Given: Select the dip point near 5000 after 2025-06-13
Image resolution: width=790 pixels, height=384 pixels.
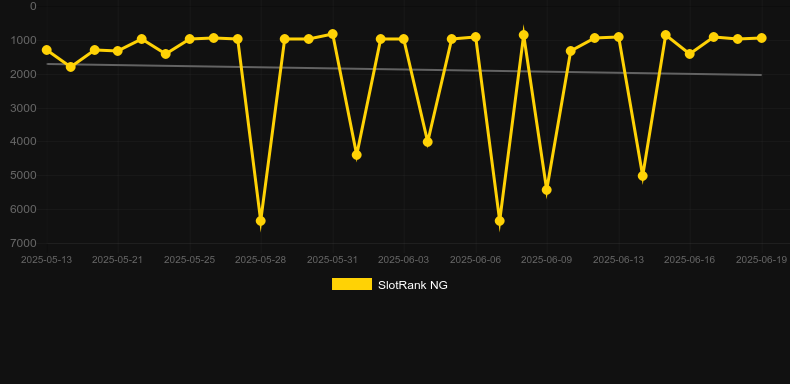Looking at the screenshot, I should pos(642,176).
